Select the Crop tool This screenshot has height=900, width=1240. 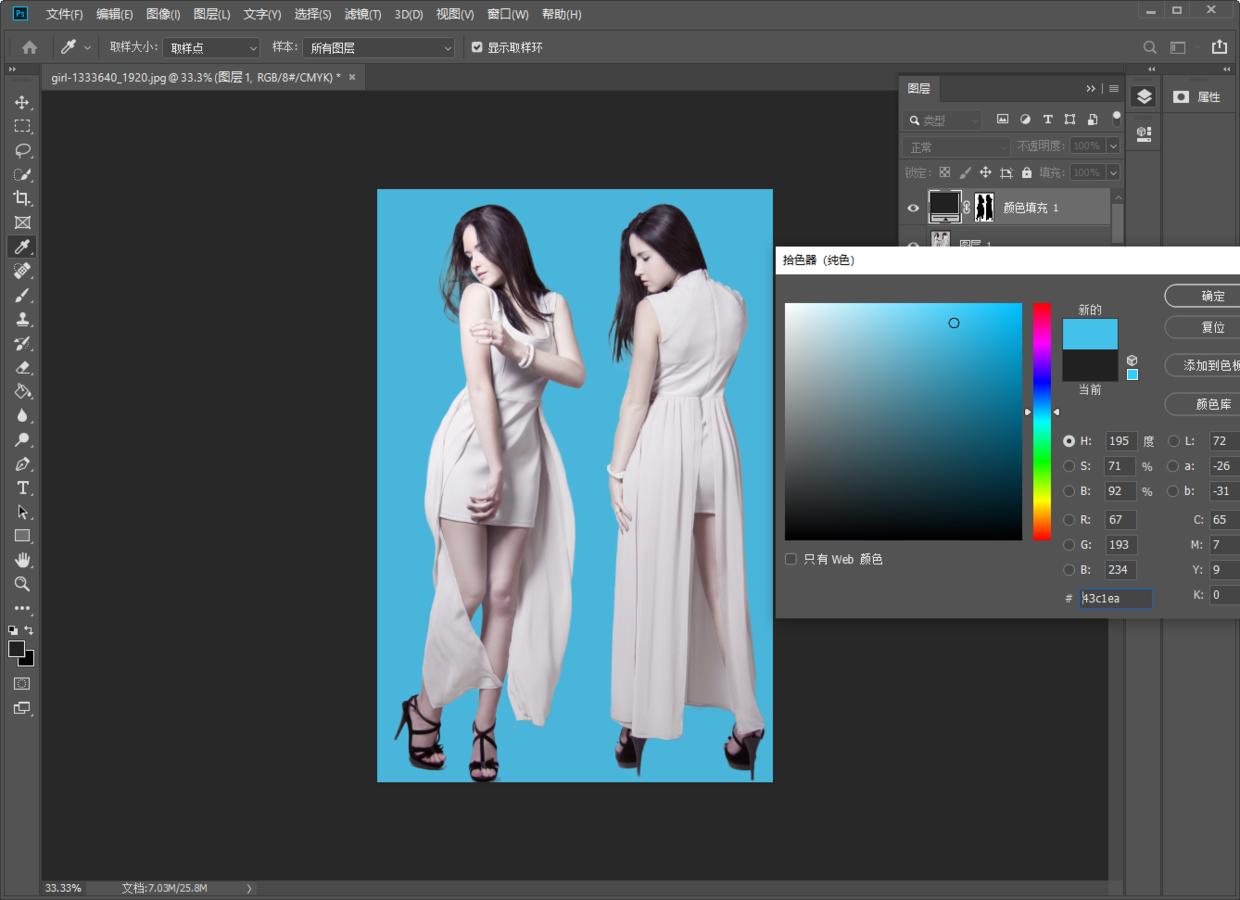click(22, 199)
